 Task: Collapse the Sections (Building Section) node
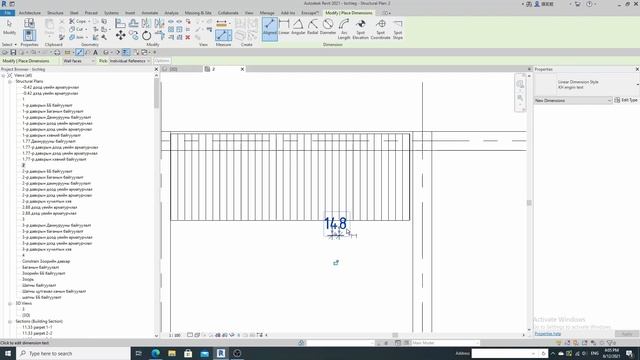coord(10,321)
